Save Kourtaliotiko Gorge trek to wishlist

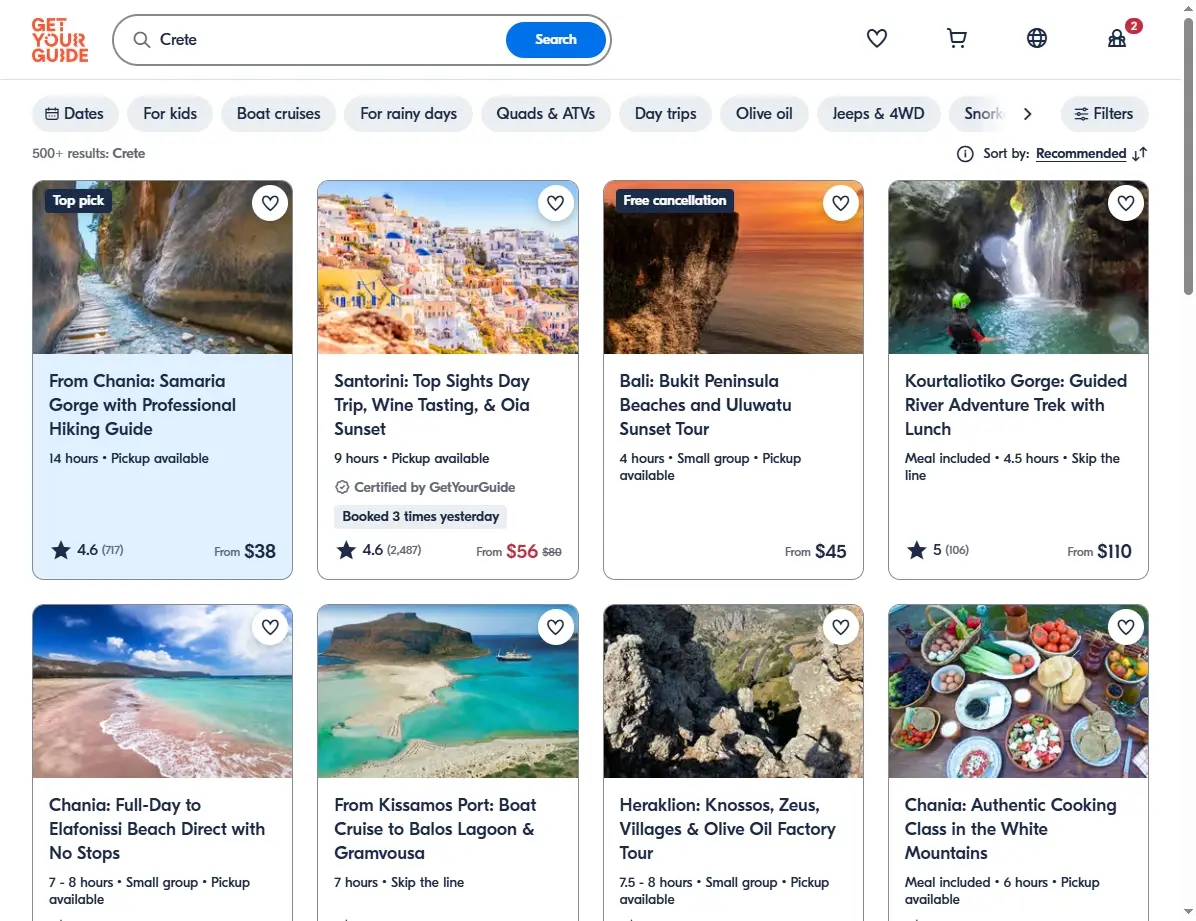[1126, 203]
